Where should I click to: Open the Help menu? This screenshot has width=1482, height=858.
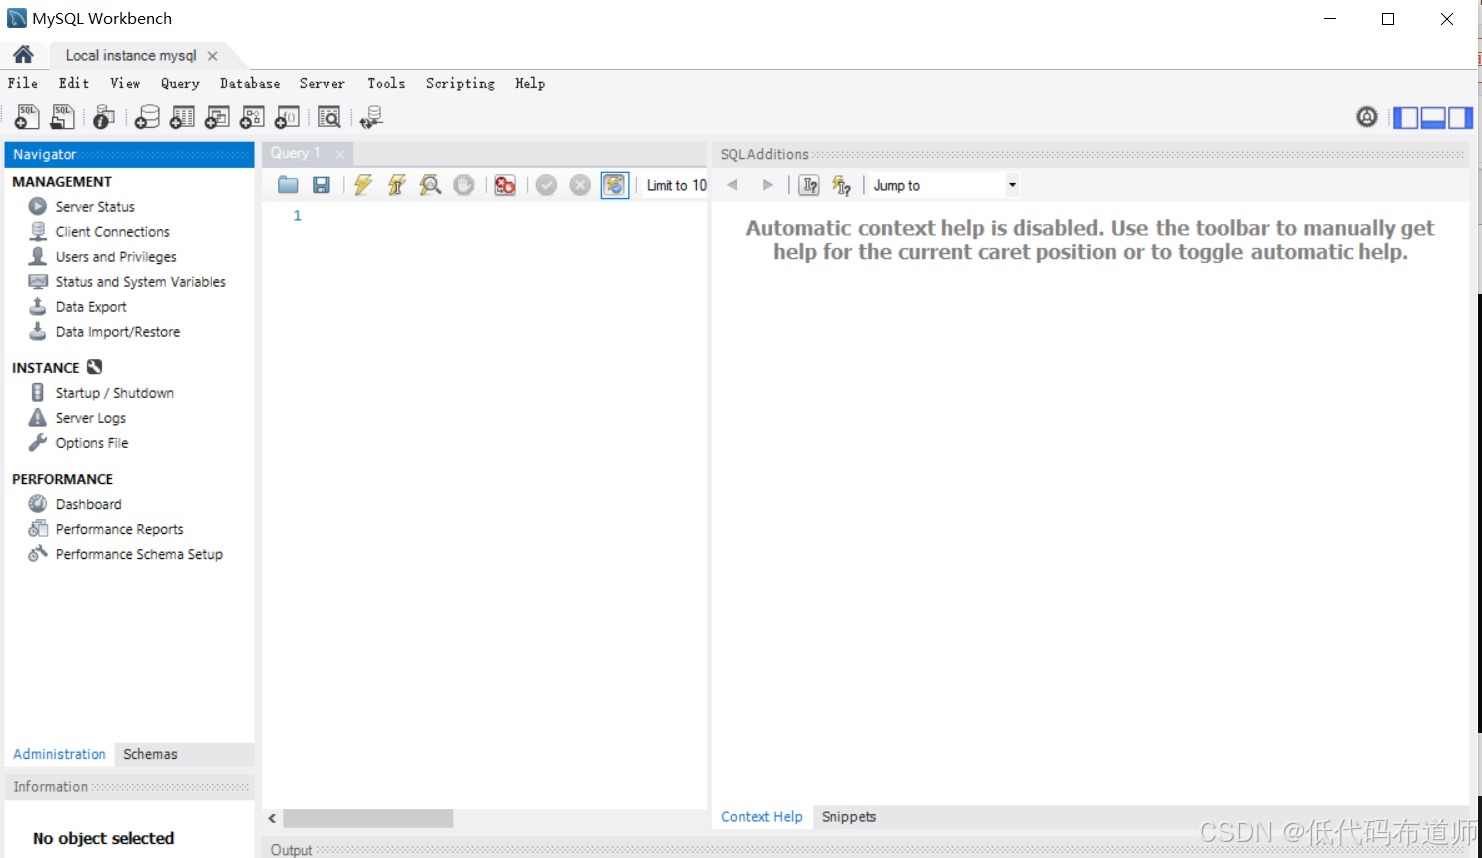530,83
